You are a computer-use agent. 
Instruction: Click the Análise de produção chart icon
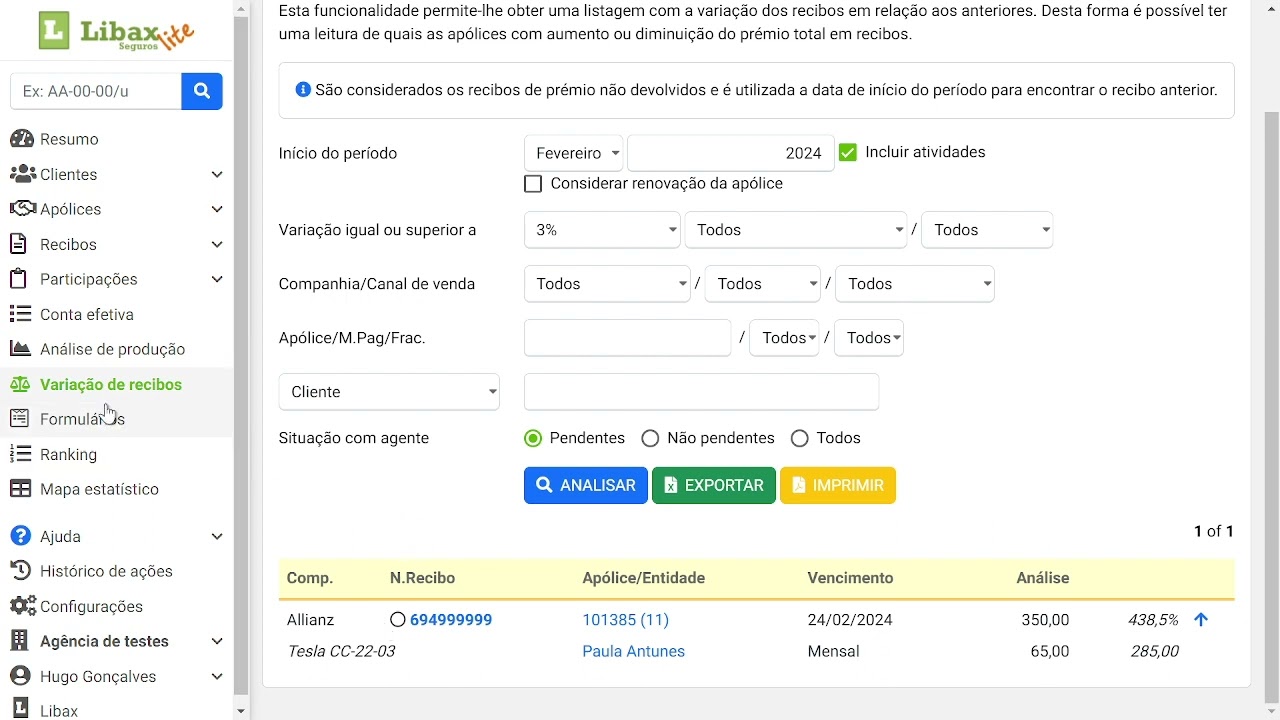20,349
